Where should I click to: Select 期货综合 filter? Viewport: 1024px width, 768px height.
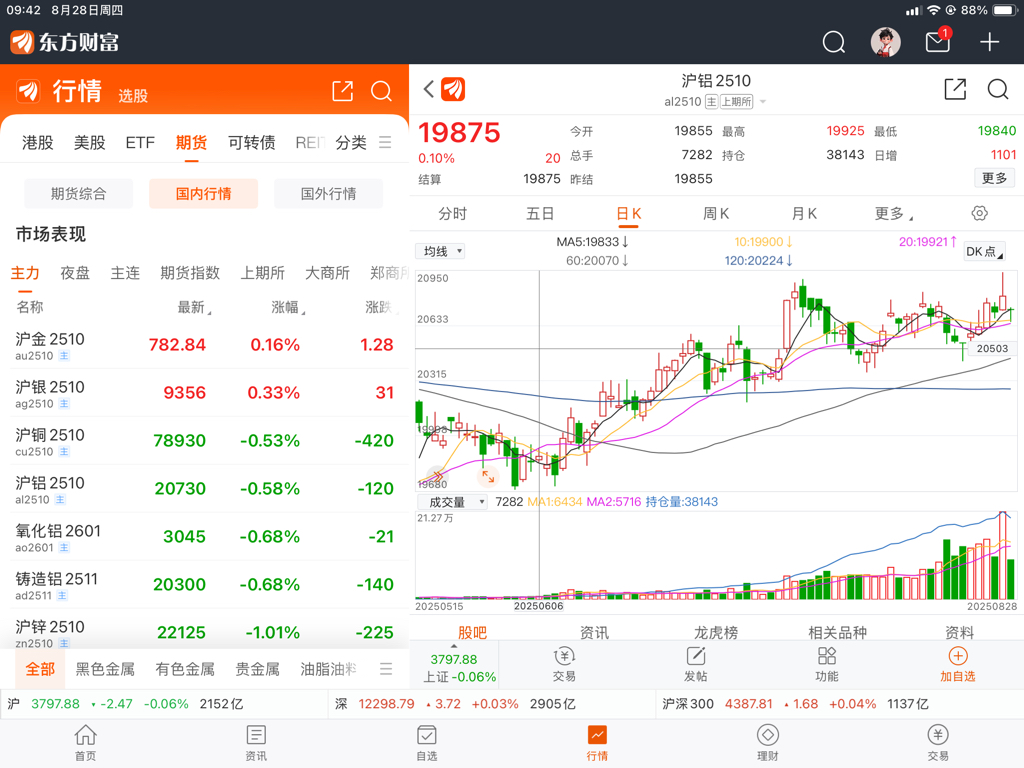pos(78,193)
